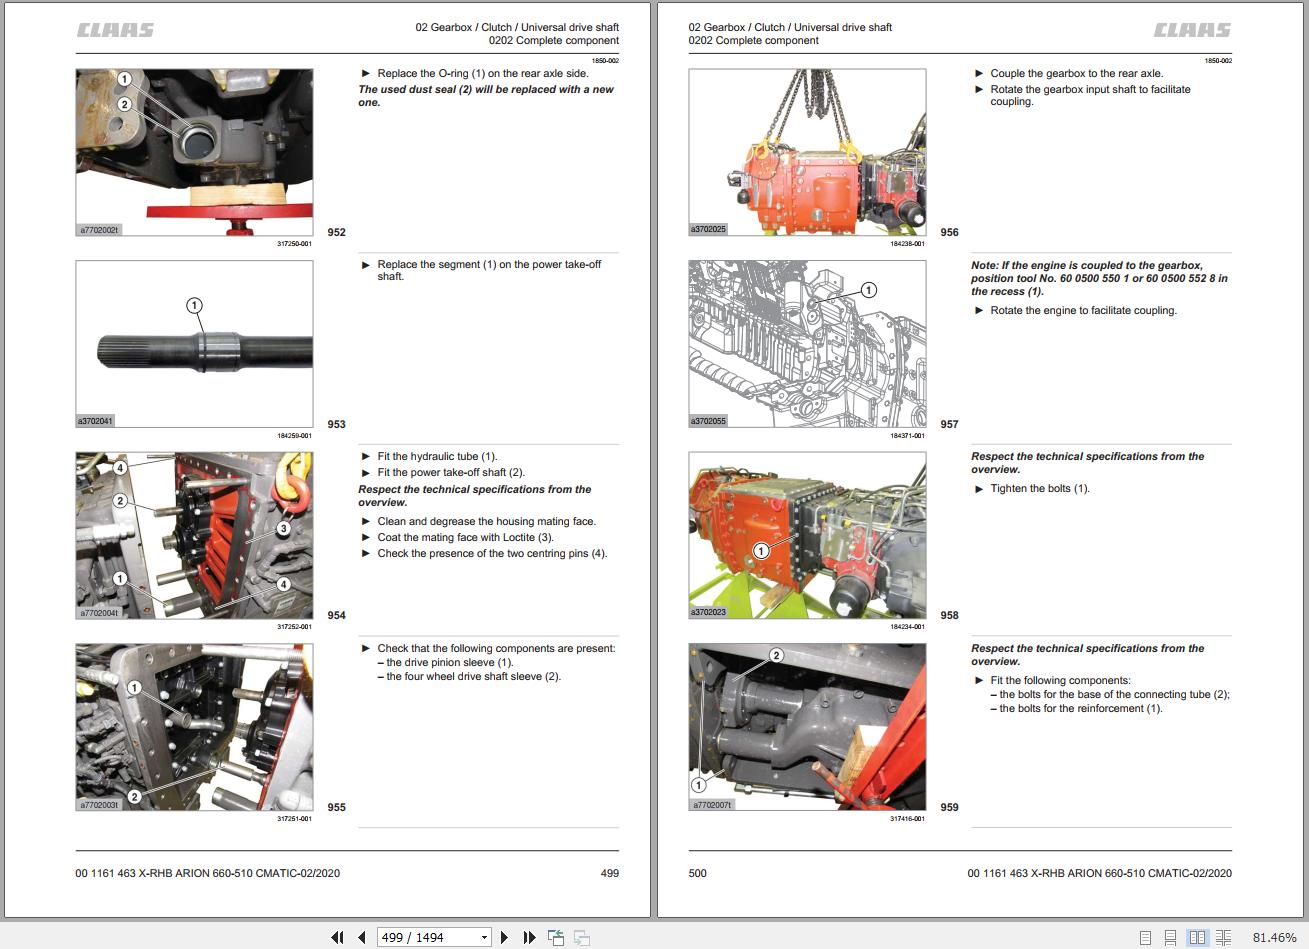
Task: Click text 'Replace the O-ring (1) on the rear axle side.'
Action: (483, 73)
